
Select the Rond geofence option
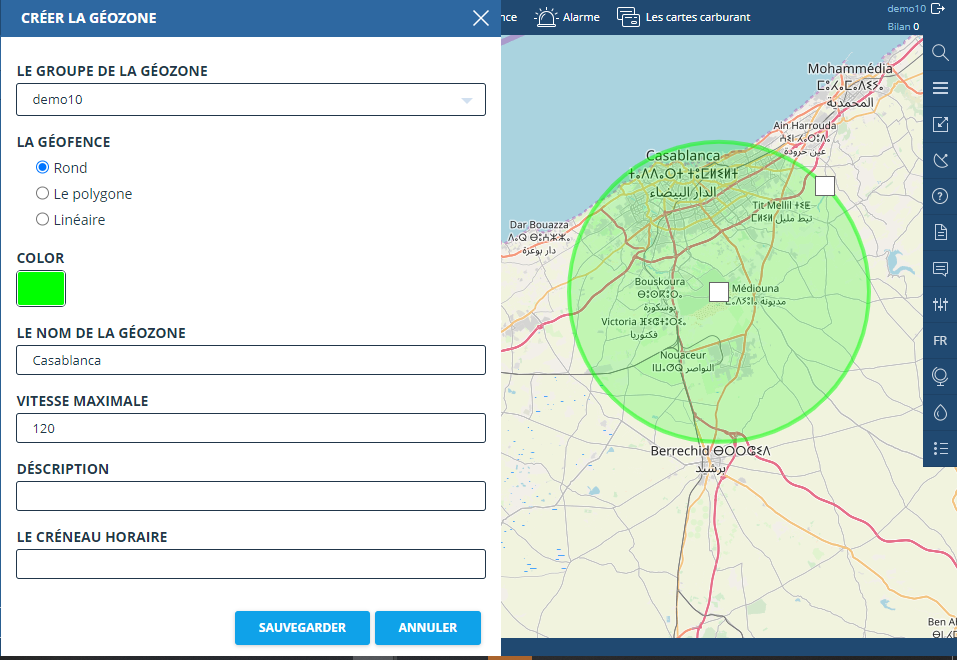pyautogui.click(x=43, y=168)
